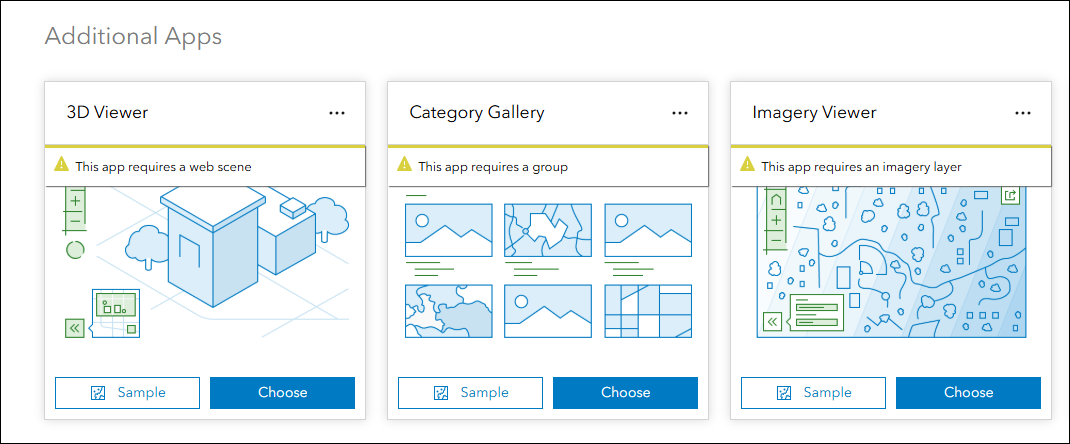
Task: Choose the Category Gallery app
Action: [x=625, y=393]
